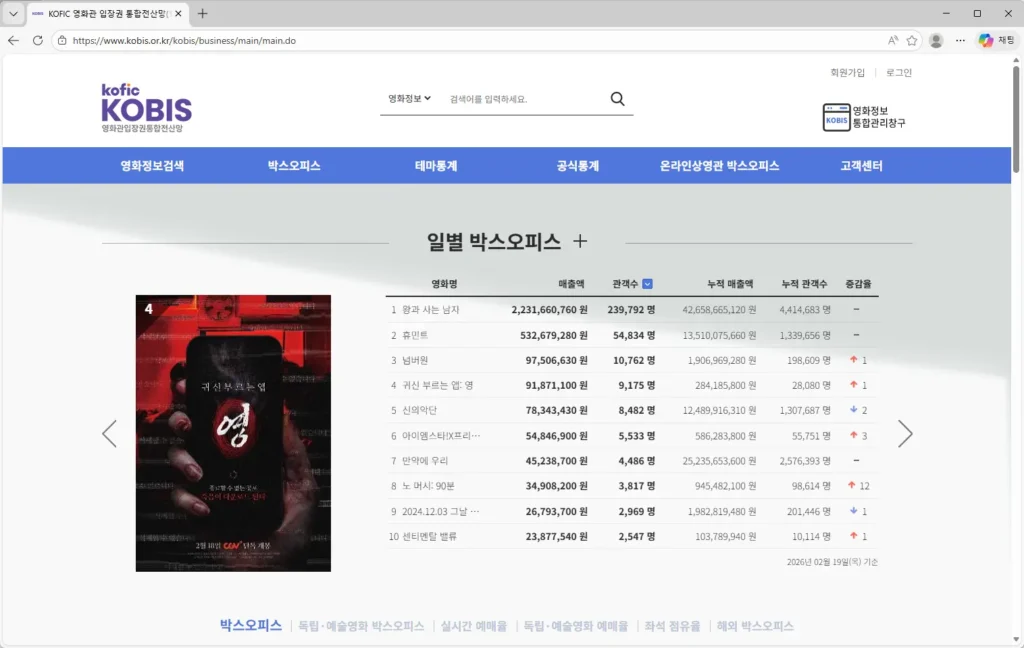Expand 일별 박스오피스 with the plus button
Screen dimensions: 1024x648
[578, 241]
